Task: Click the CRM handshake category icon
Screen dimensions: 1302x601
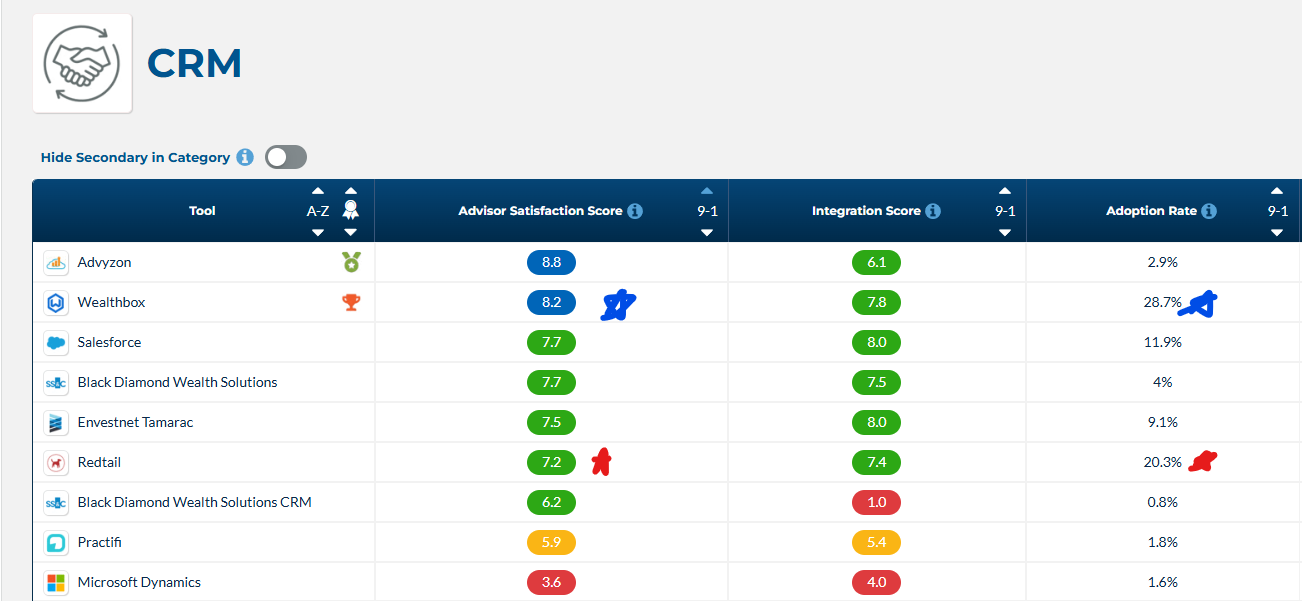Action: (x=83, y=63)
